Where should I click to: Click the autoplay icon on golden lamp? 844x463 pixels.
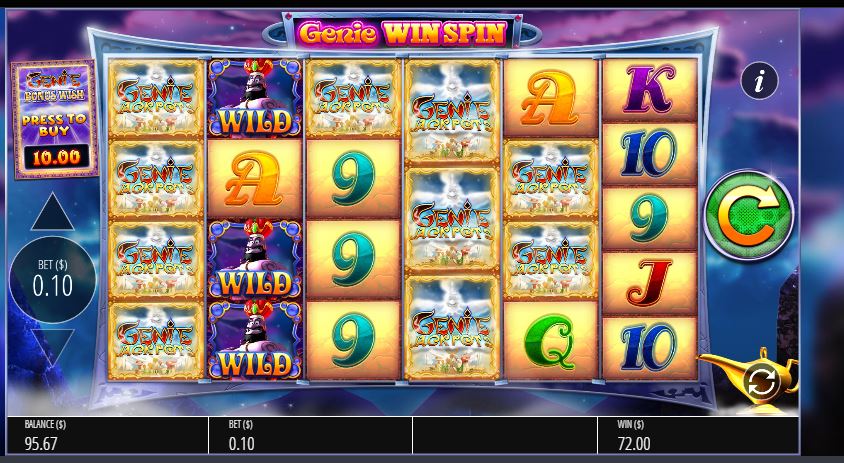762,382
